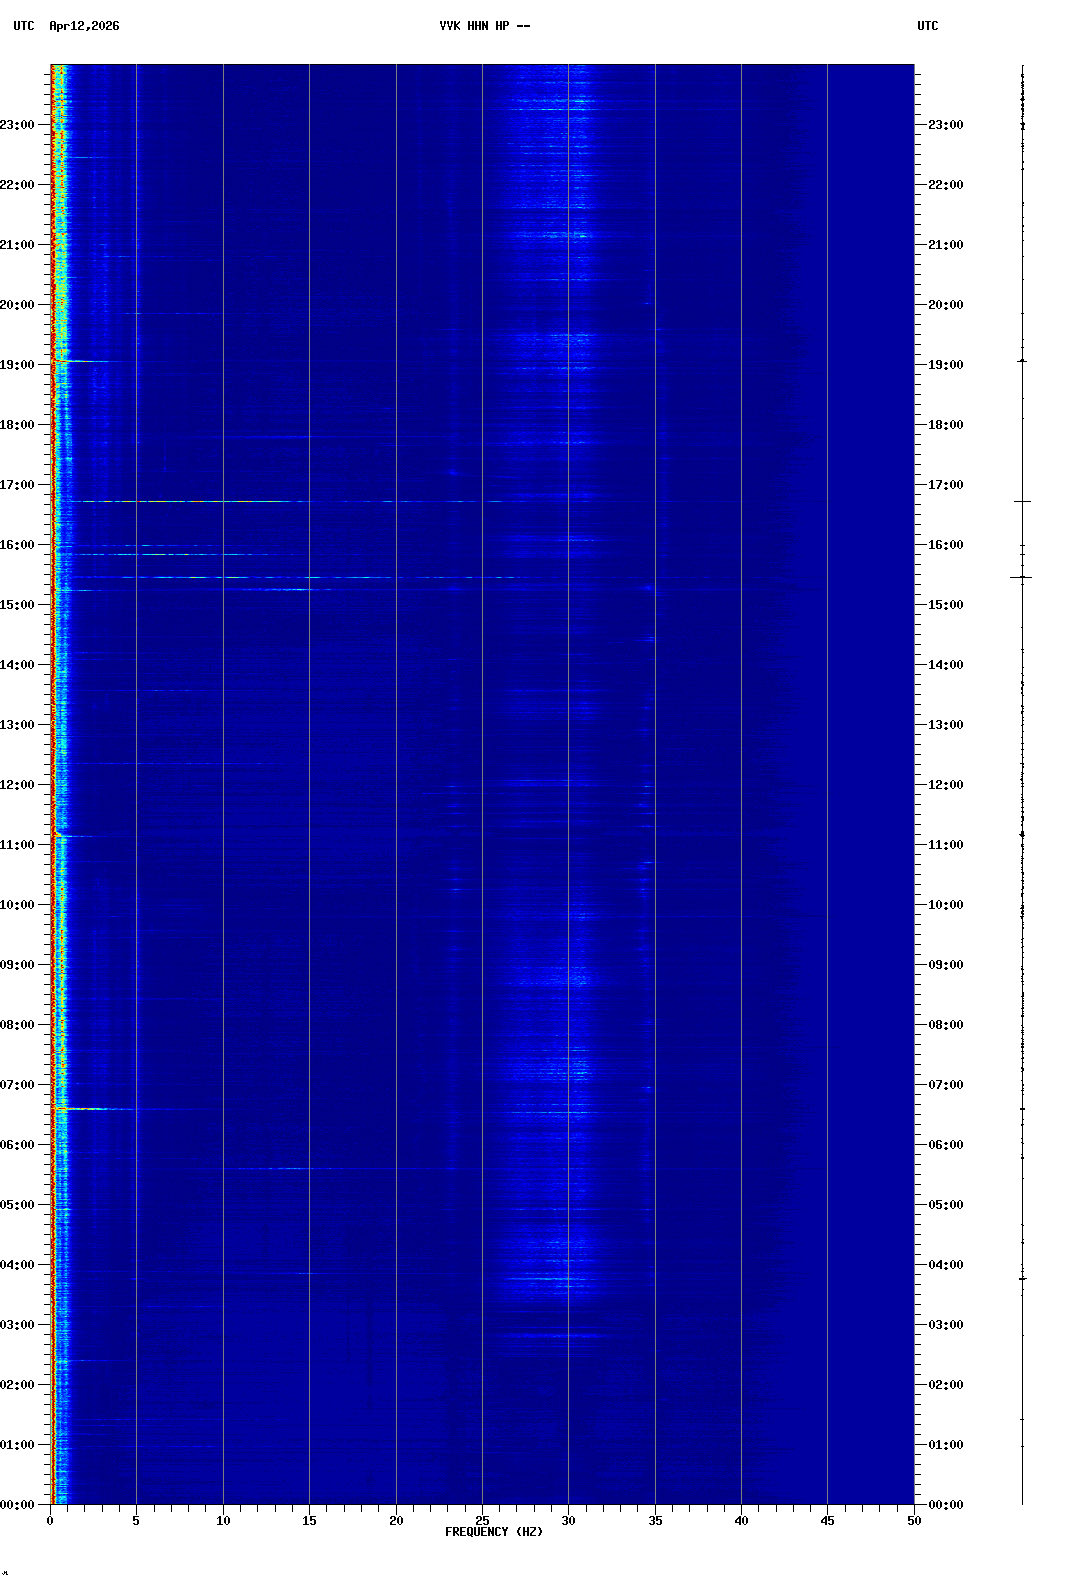Image resolution: width=1066 pixels, height=1584 pixels.
Task: Select the 06:00 time label on the left axis
Action: coord(18,1145)
